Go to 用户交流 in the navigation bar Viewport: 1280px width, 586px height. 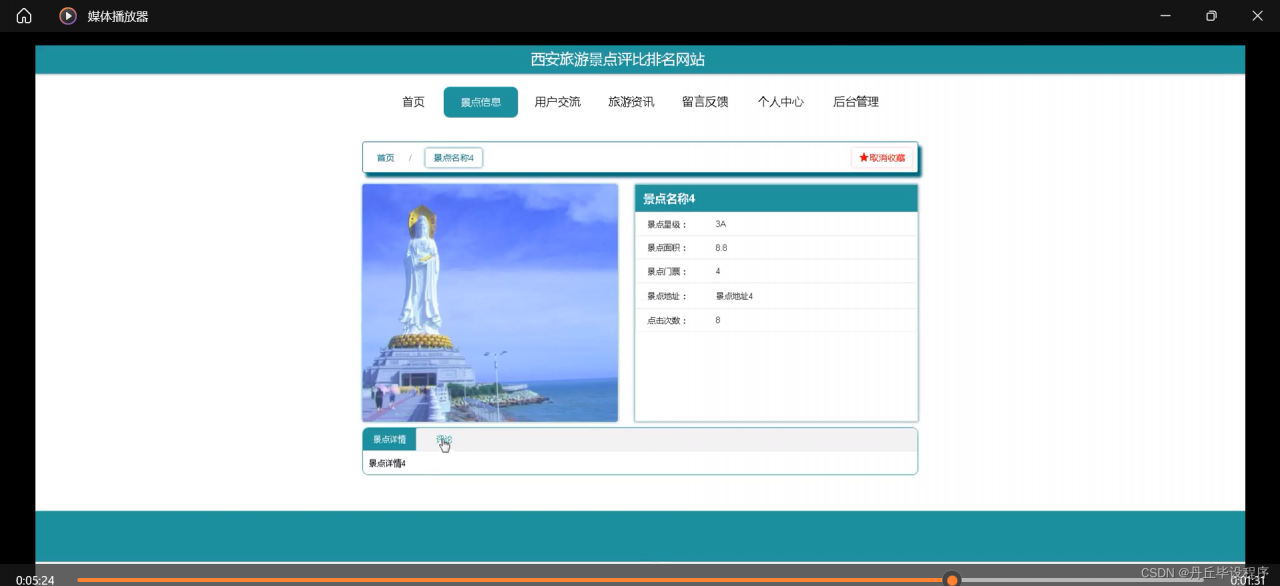(557, 102)
